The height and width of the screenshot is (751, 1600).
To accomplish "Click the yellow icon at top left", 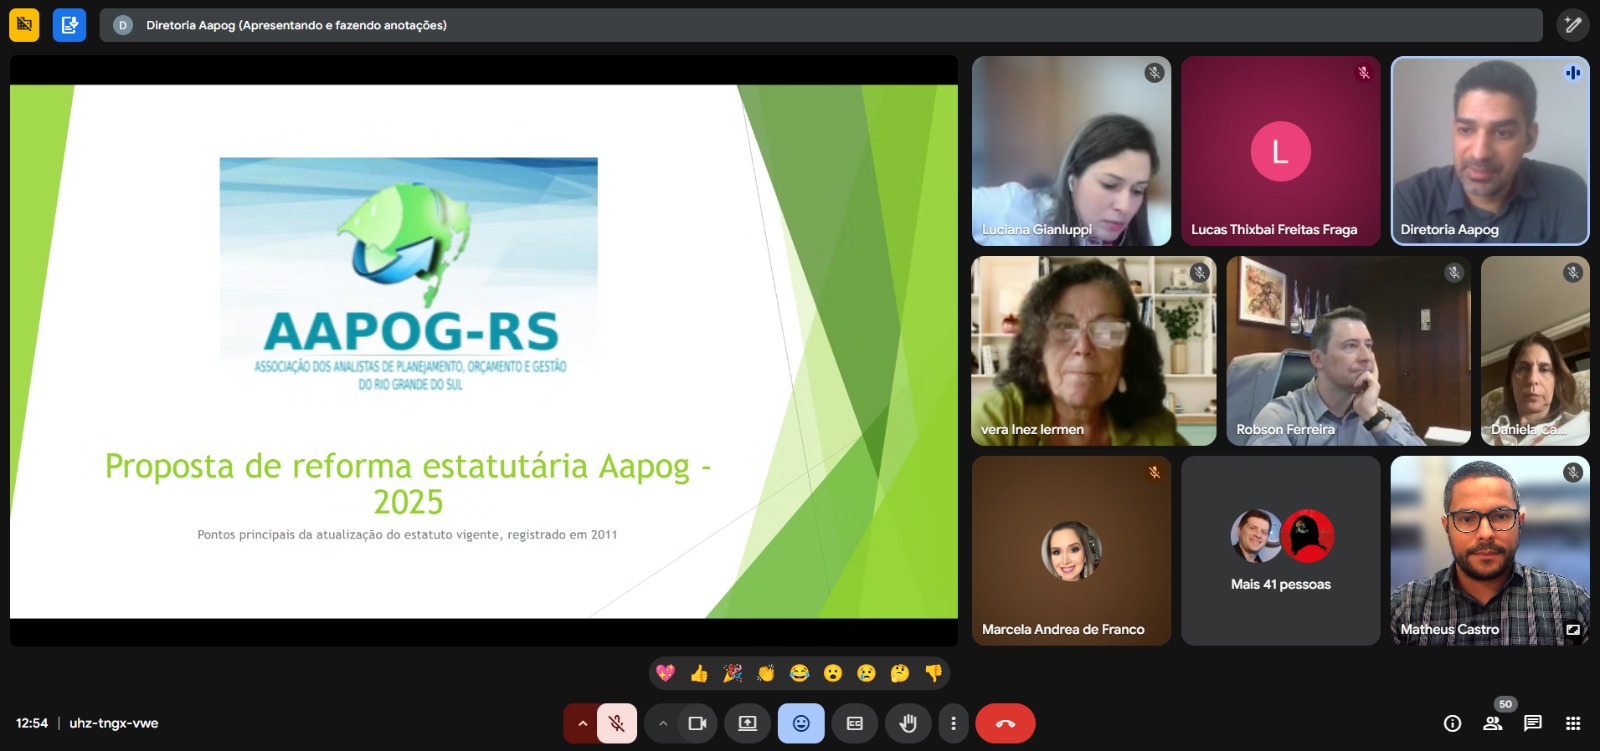I will [24, 25].
